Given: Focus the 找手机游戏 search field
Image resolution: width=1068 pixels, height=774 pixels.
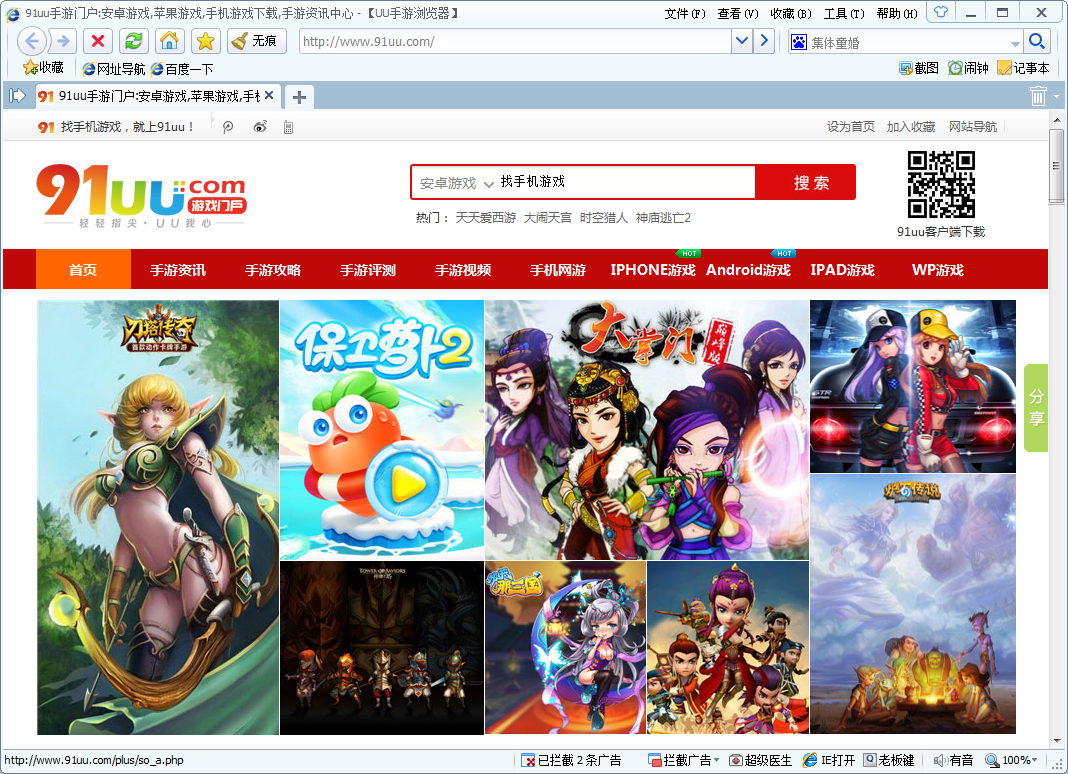Looking at the screenshot, I should (x=625, y=182).
